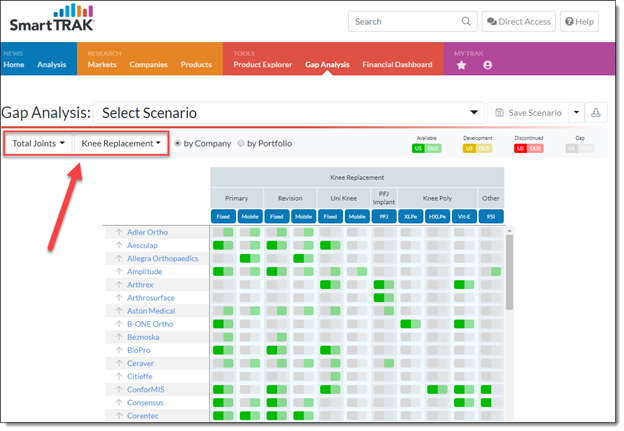Click the PSI column header button
The width and height of the screenshot is (624, 431).
click(x=491, y=216)
